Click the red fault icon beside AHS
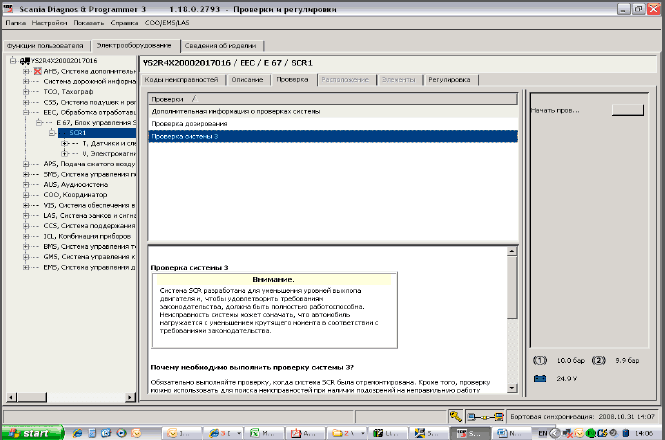The width and height of the screenshot is (665, 440). (37, 72)
